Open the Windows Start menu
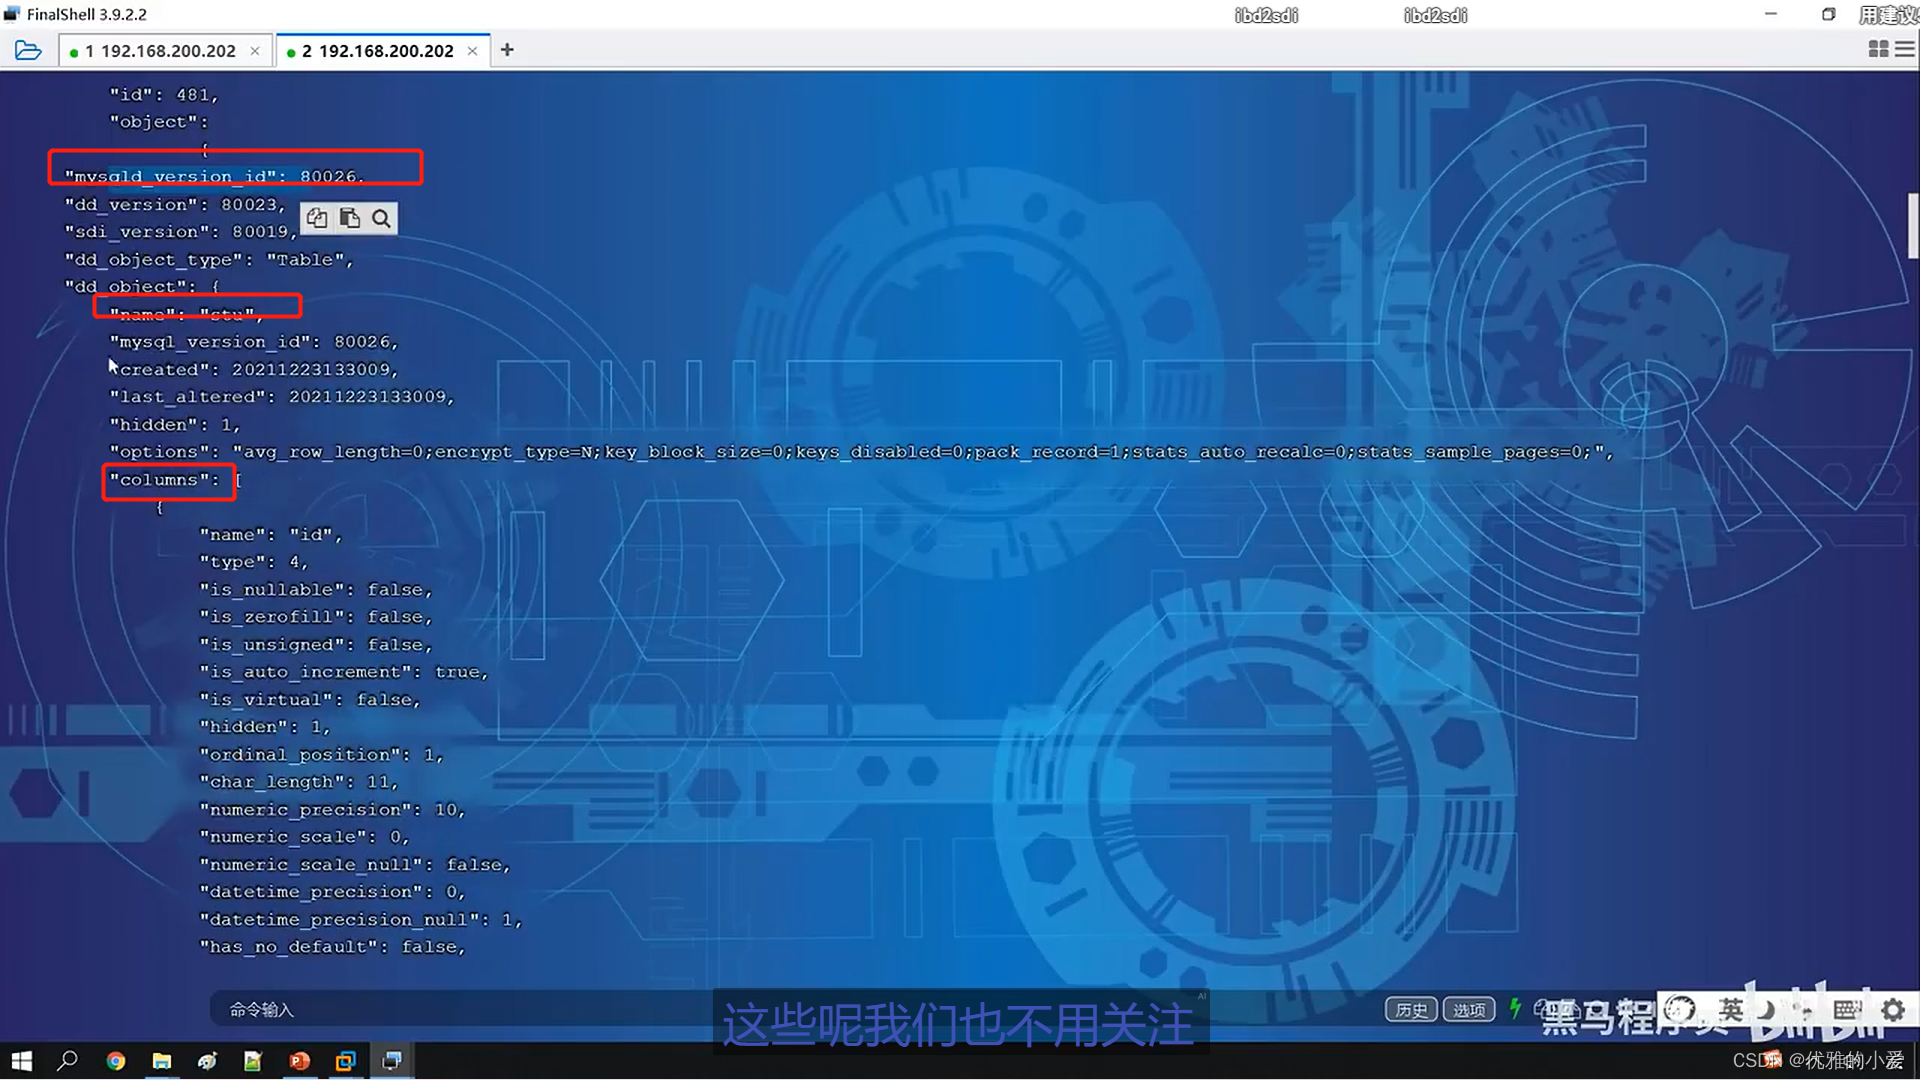 (20, 1060)
